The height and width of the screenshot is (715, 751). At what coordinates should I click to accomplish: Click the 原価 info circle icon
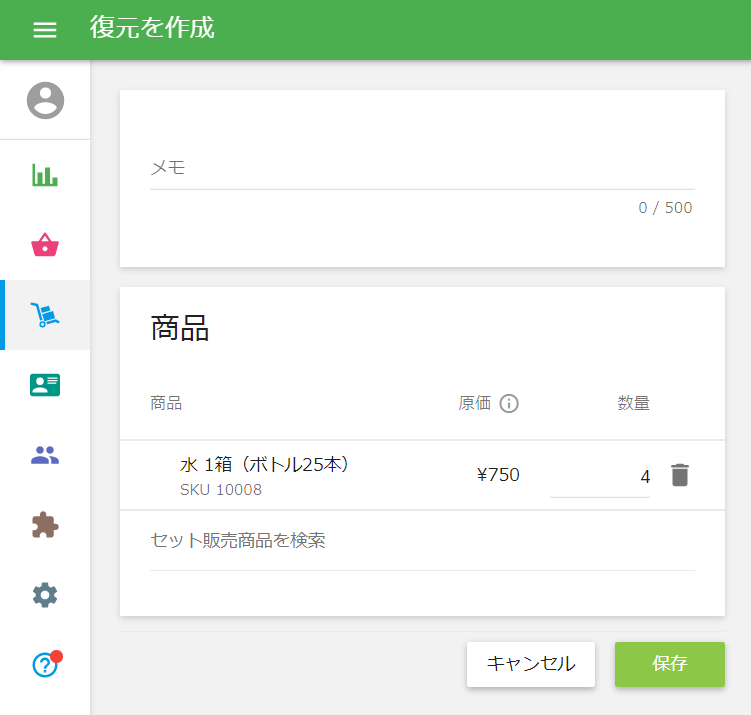point(509,403)
